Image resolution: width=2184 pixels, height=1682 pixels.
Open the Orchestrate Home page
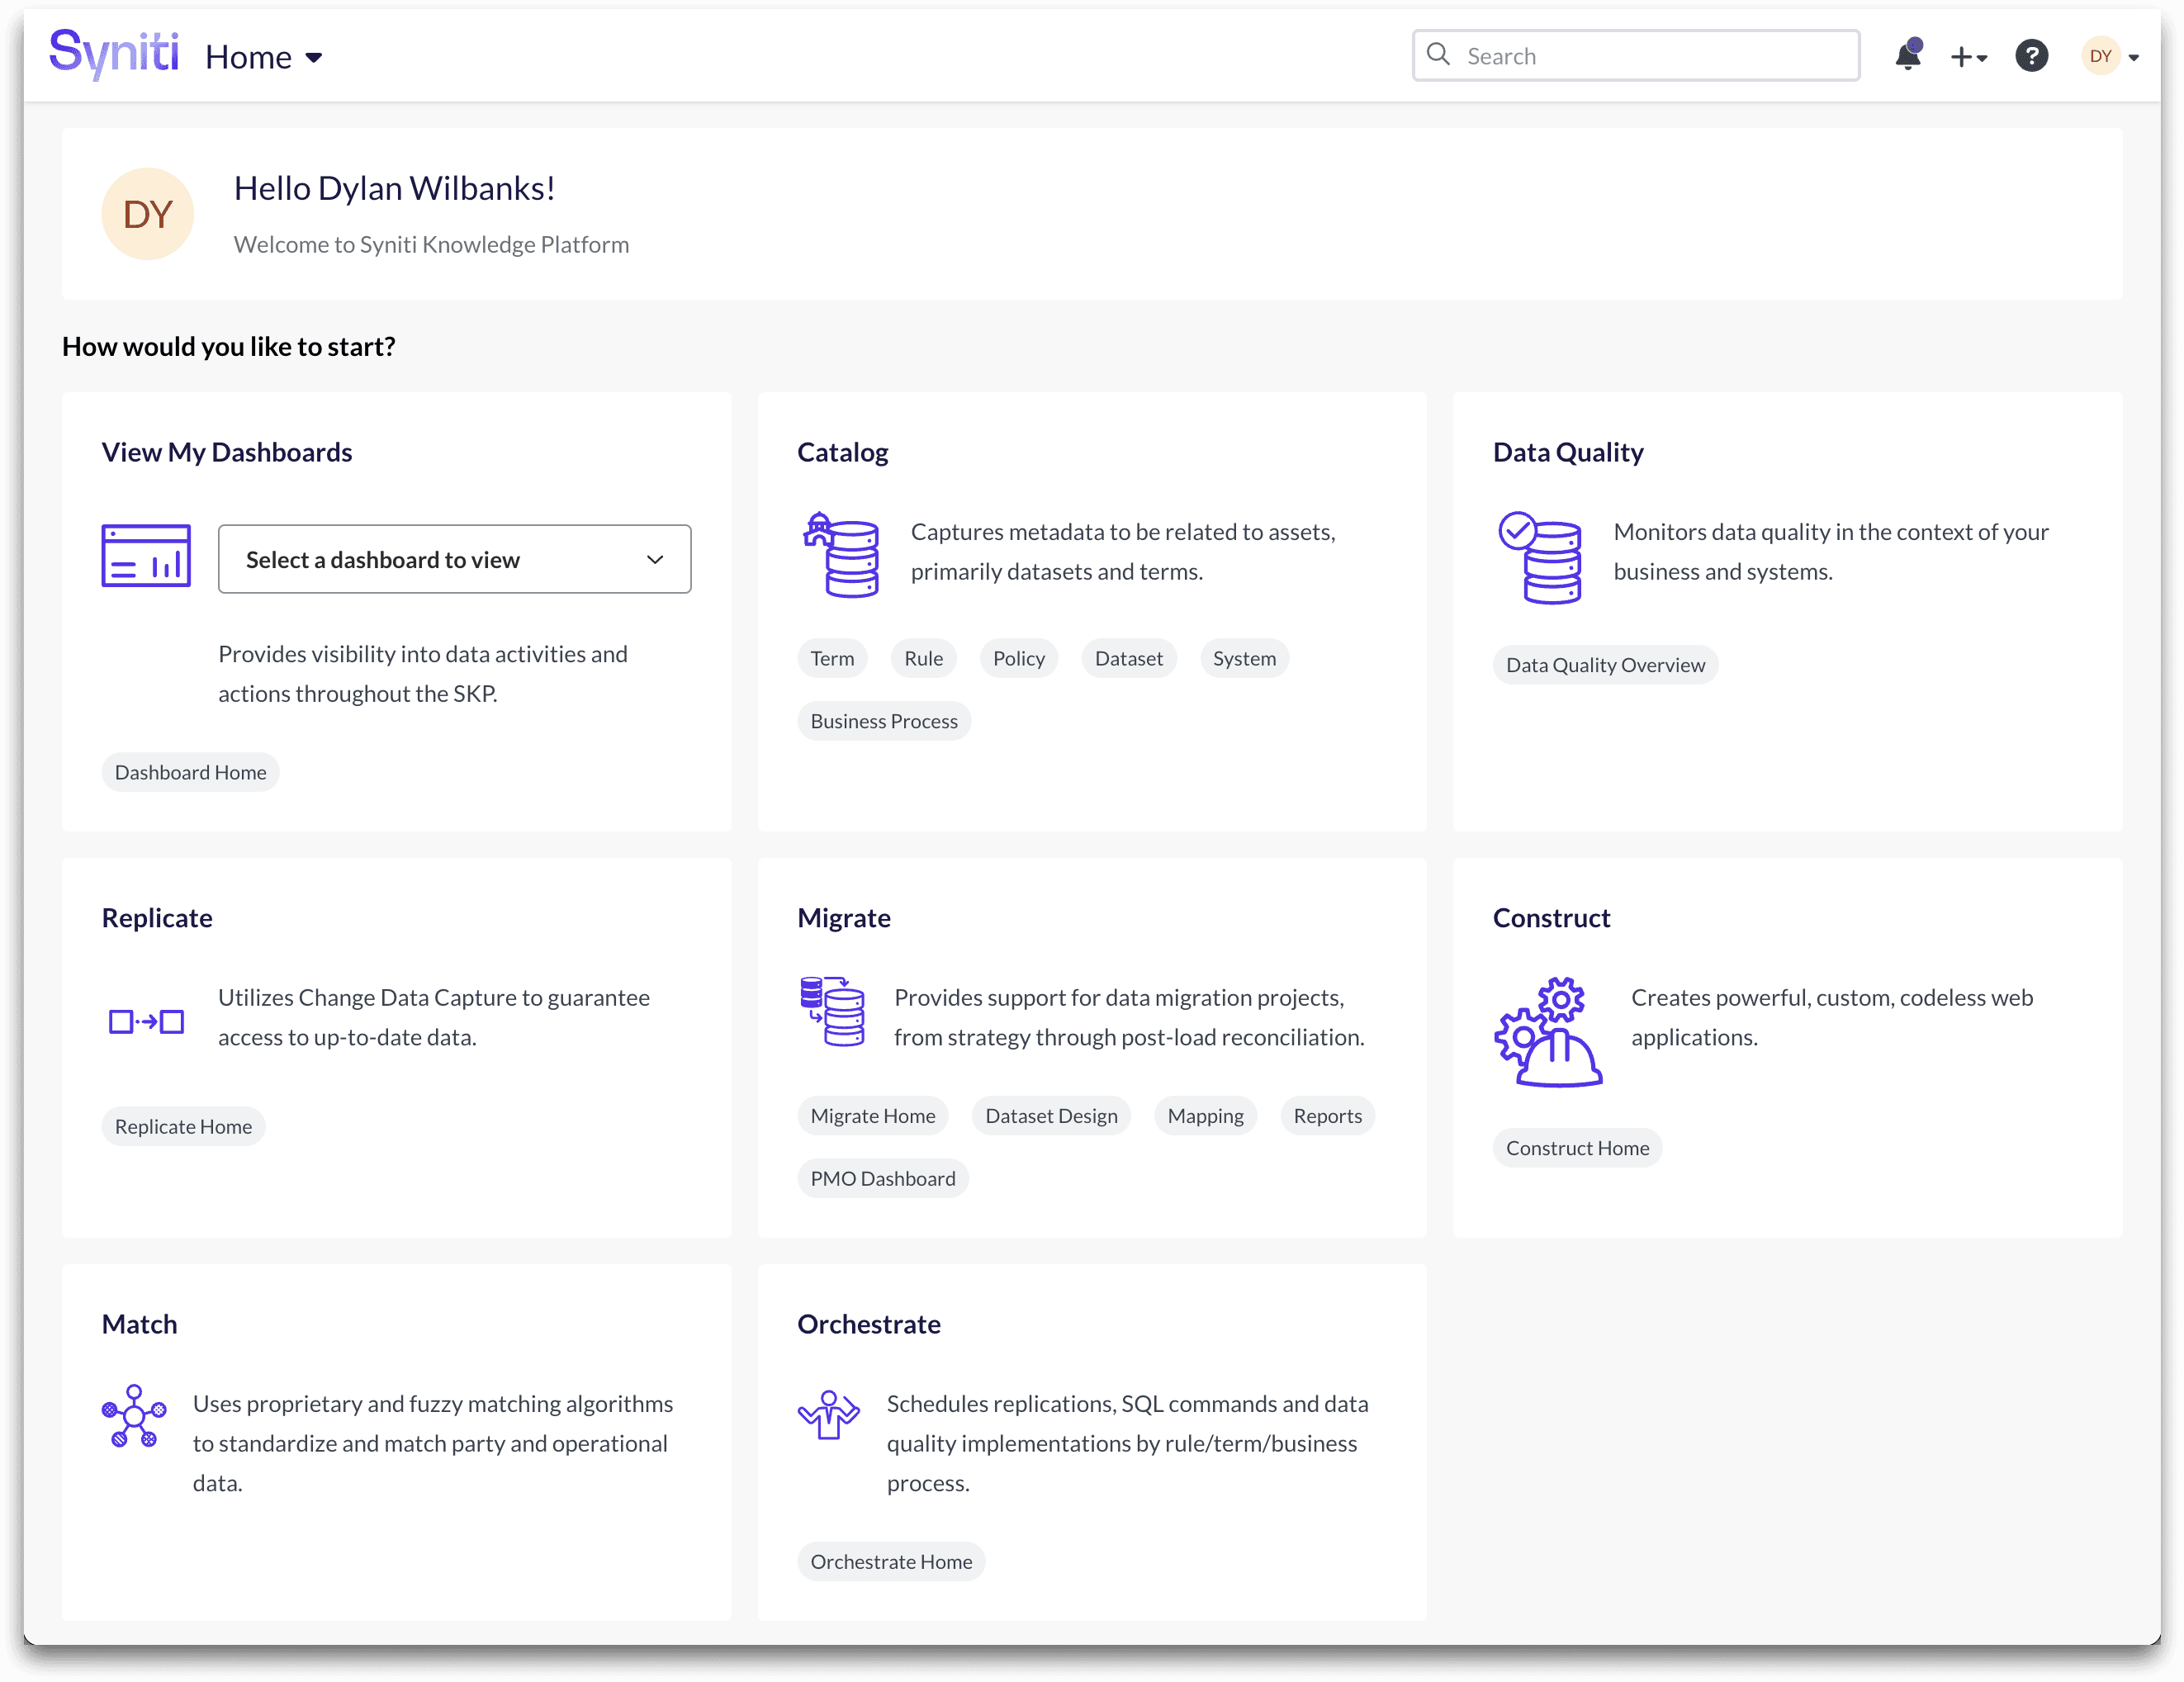pyautogui.click(x=890, y=1561)
